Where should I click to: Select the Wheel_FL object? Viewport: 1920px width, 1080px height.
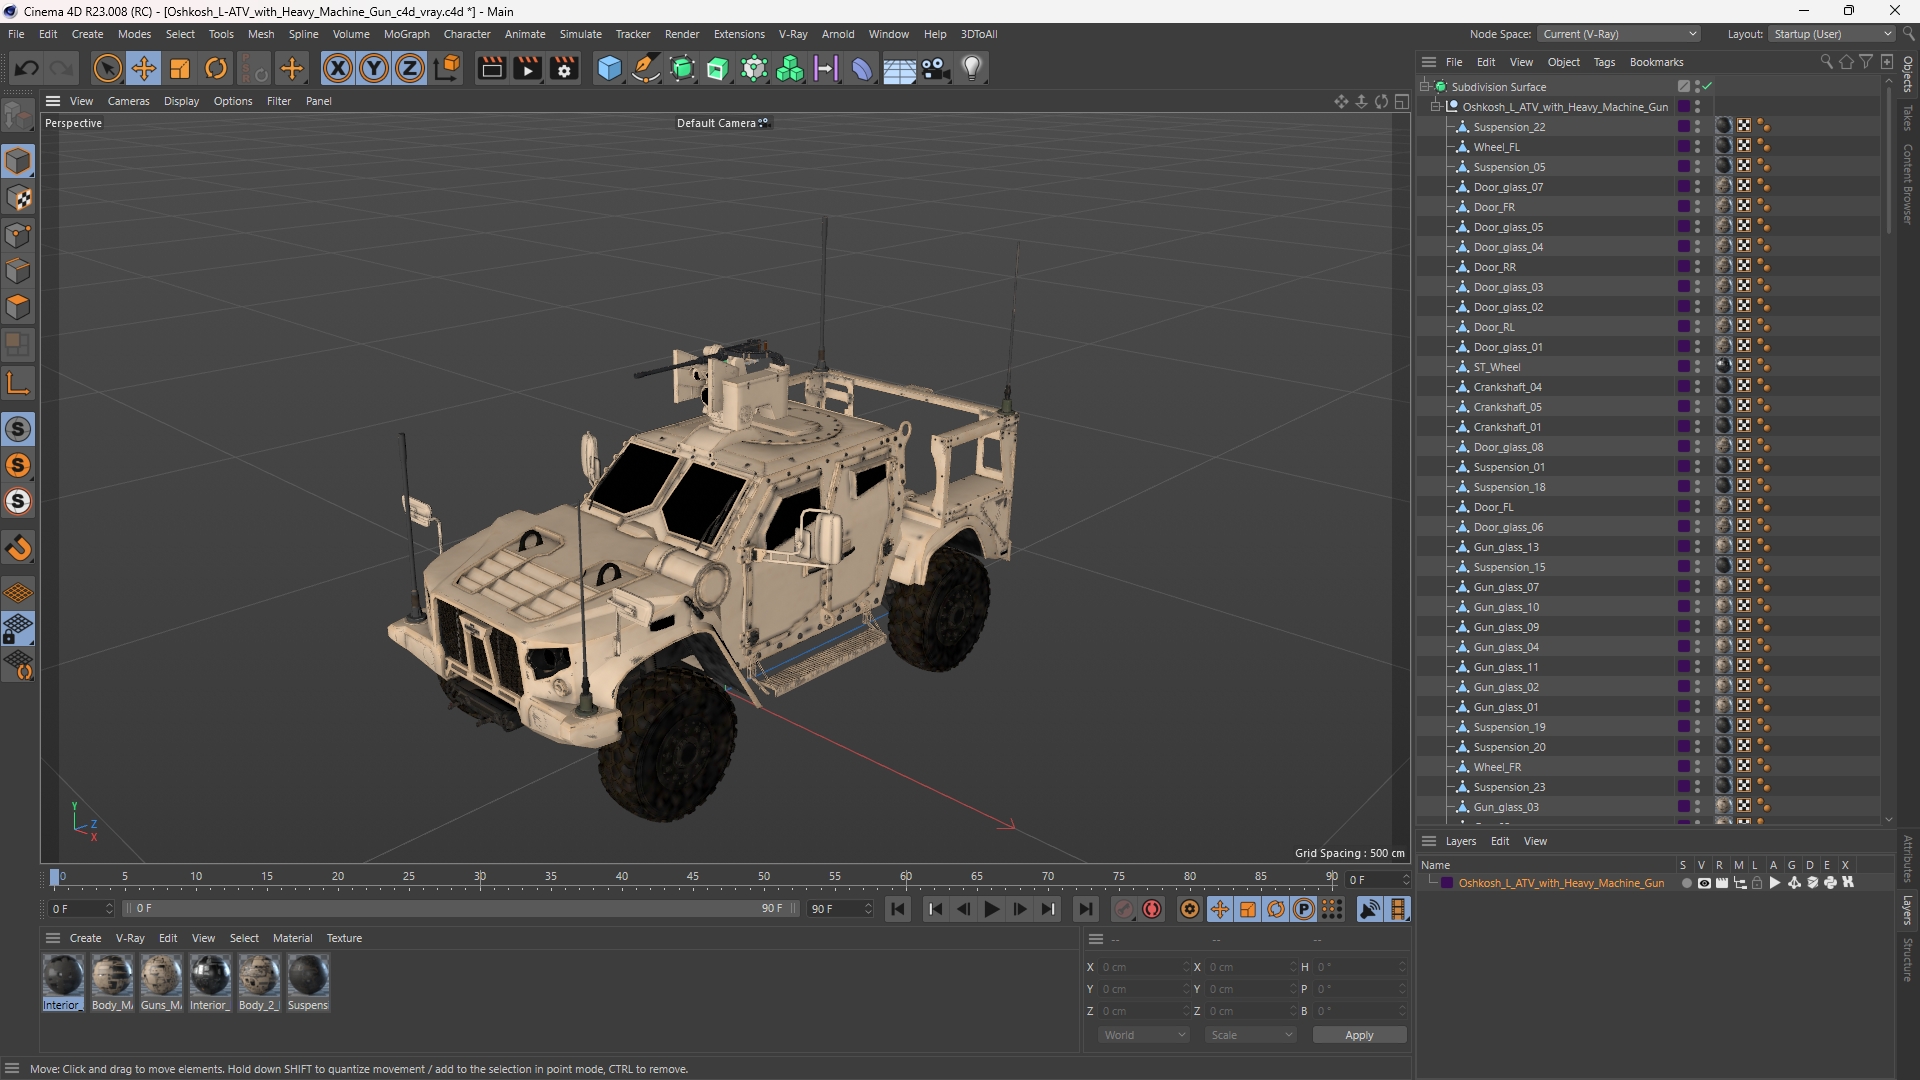(1496, 147)
